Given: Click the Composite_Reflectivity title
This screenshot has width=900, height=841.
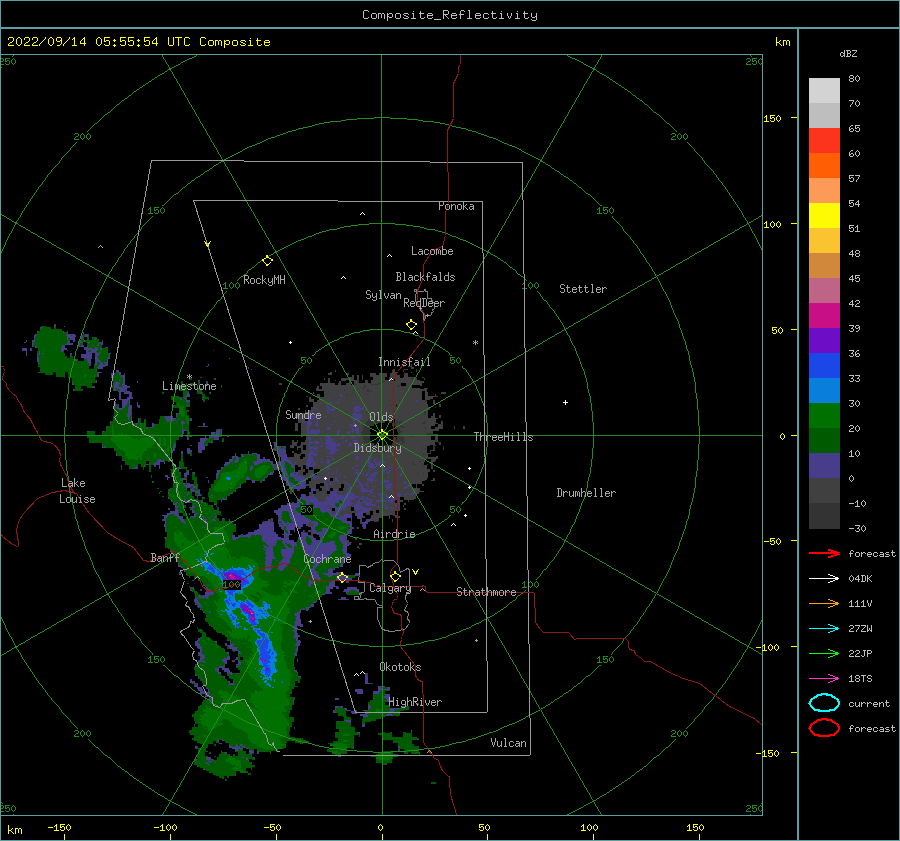Looking at the screenshot, I should 450,15.
